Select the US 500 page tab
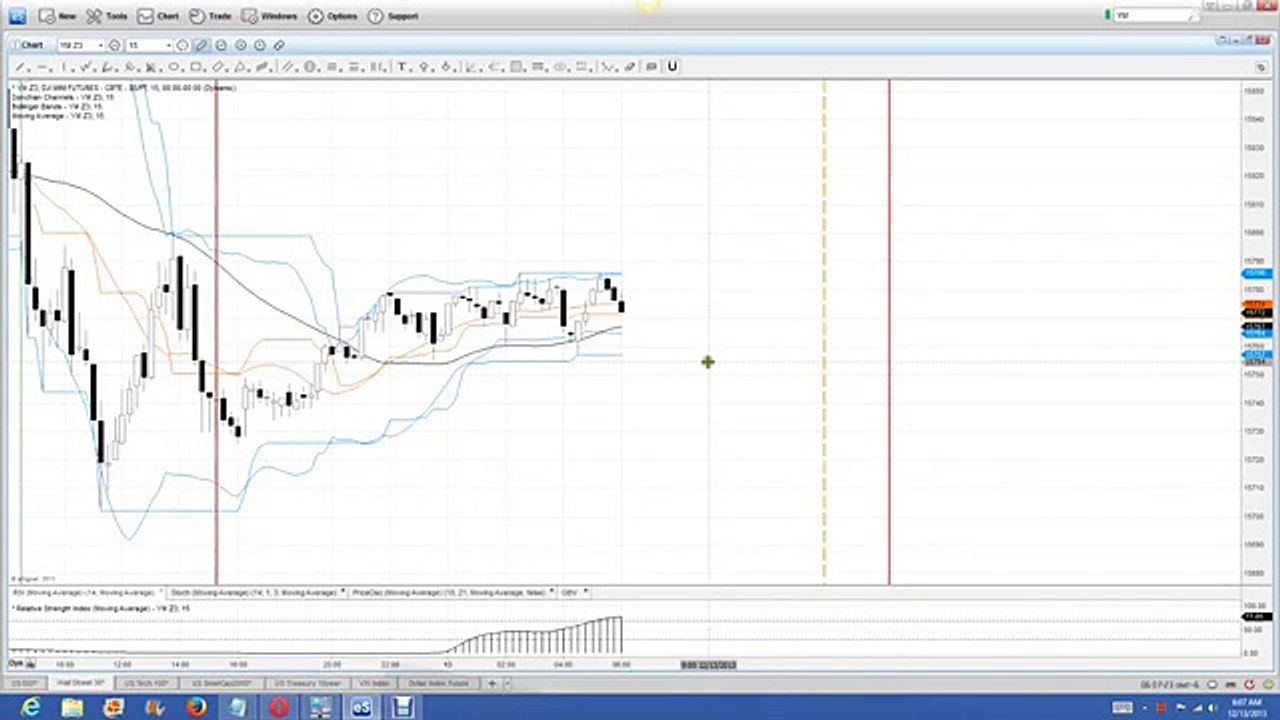 pyautogui.click(x=24, y=683)
